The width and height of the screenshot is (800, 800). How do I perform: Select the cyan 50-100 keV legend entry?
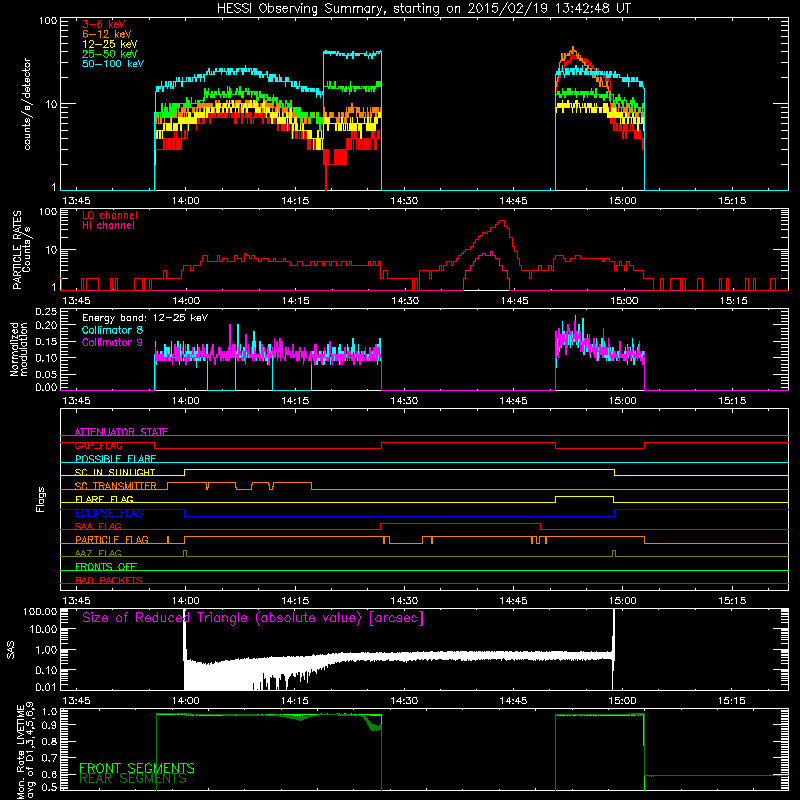[113, 64]
